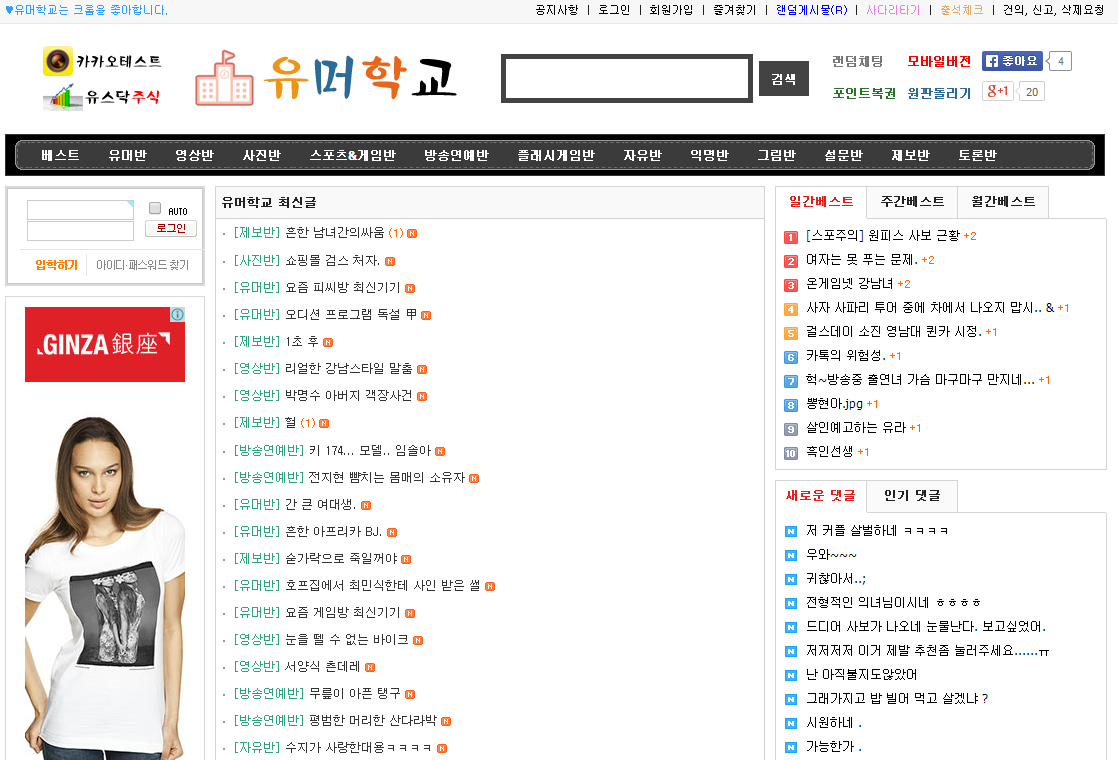Click the Google +1 button
The height and width of the screenshot is (760, 1118).
pyautogui.click(x=997, y=92)
